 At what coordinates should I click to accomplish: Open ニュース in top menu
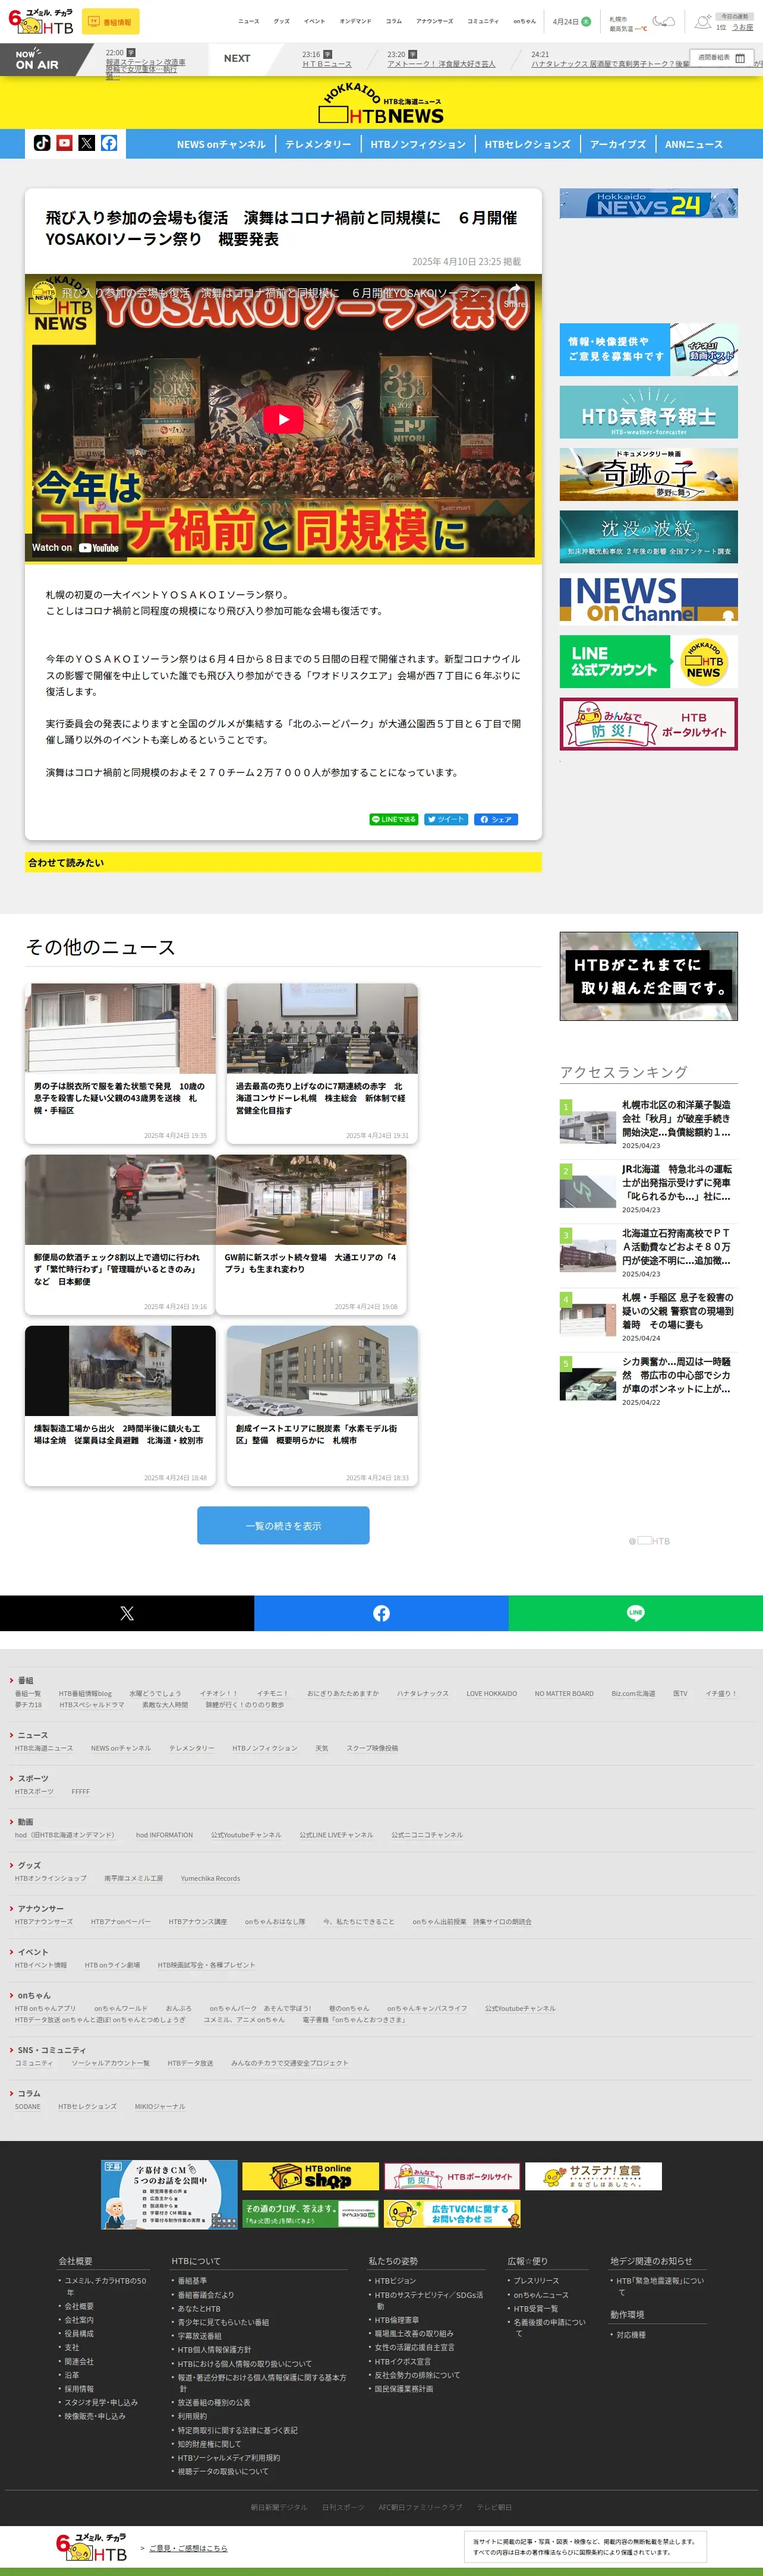point(249,21)
